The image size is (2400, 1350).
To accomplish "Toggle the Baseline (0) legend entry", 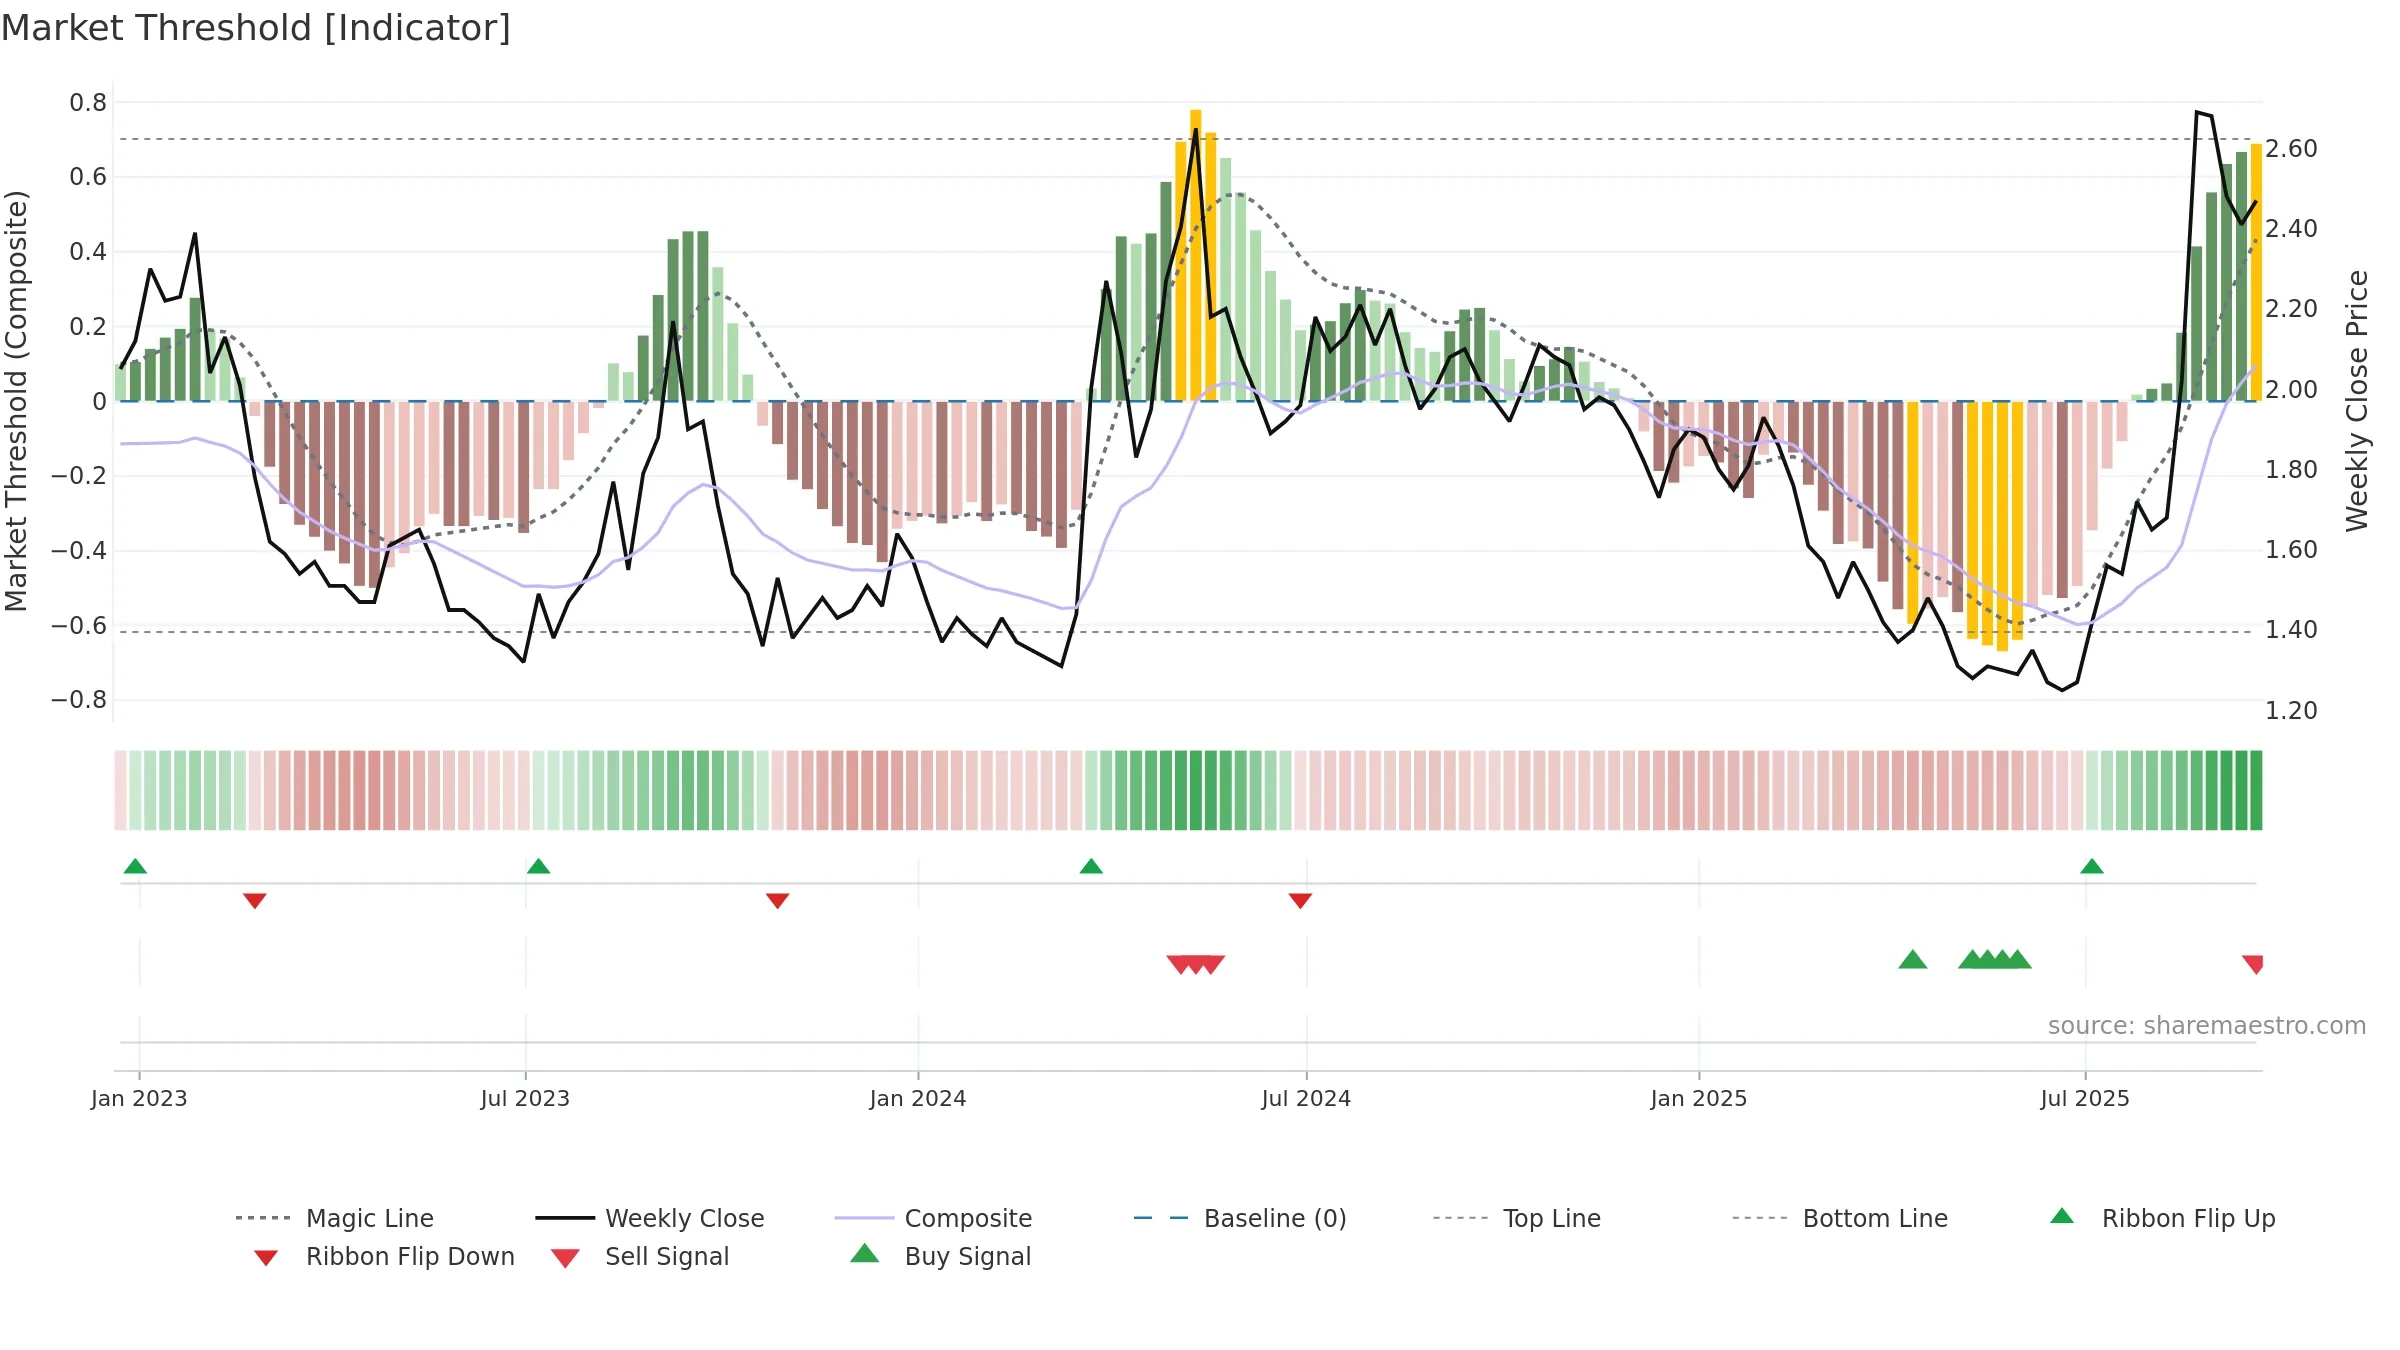I will point(1240,1218).
